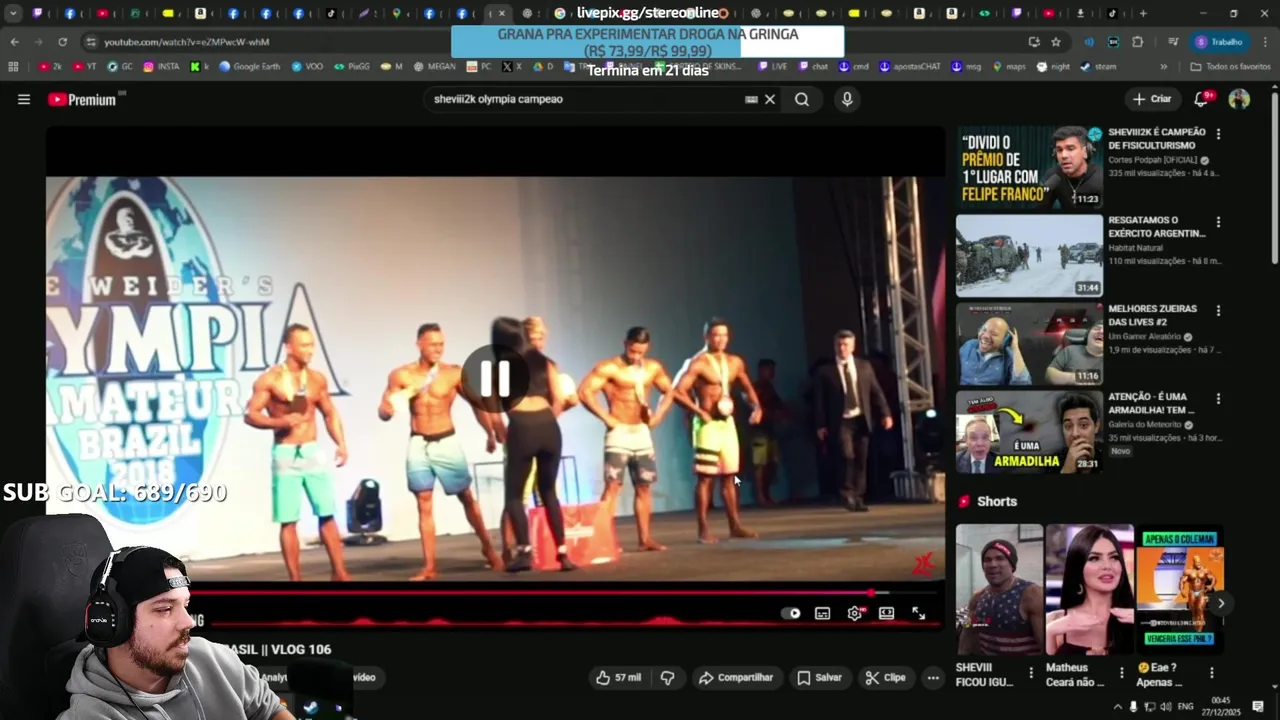Show hidden system tray icons
This screenshot has height=720, width=1280.
[x=1118, y=707]
